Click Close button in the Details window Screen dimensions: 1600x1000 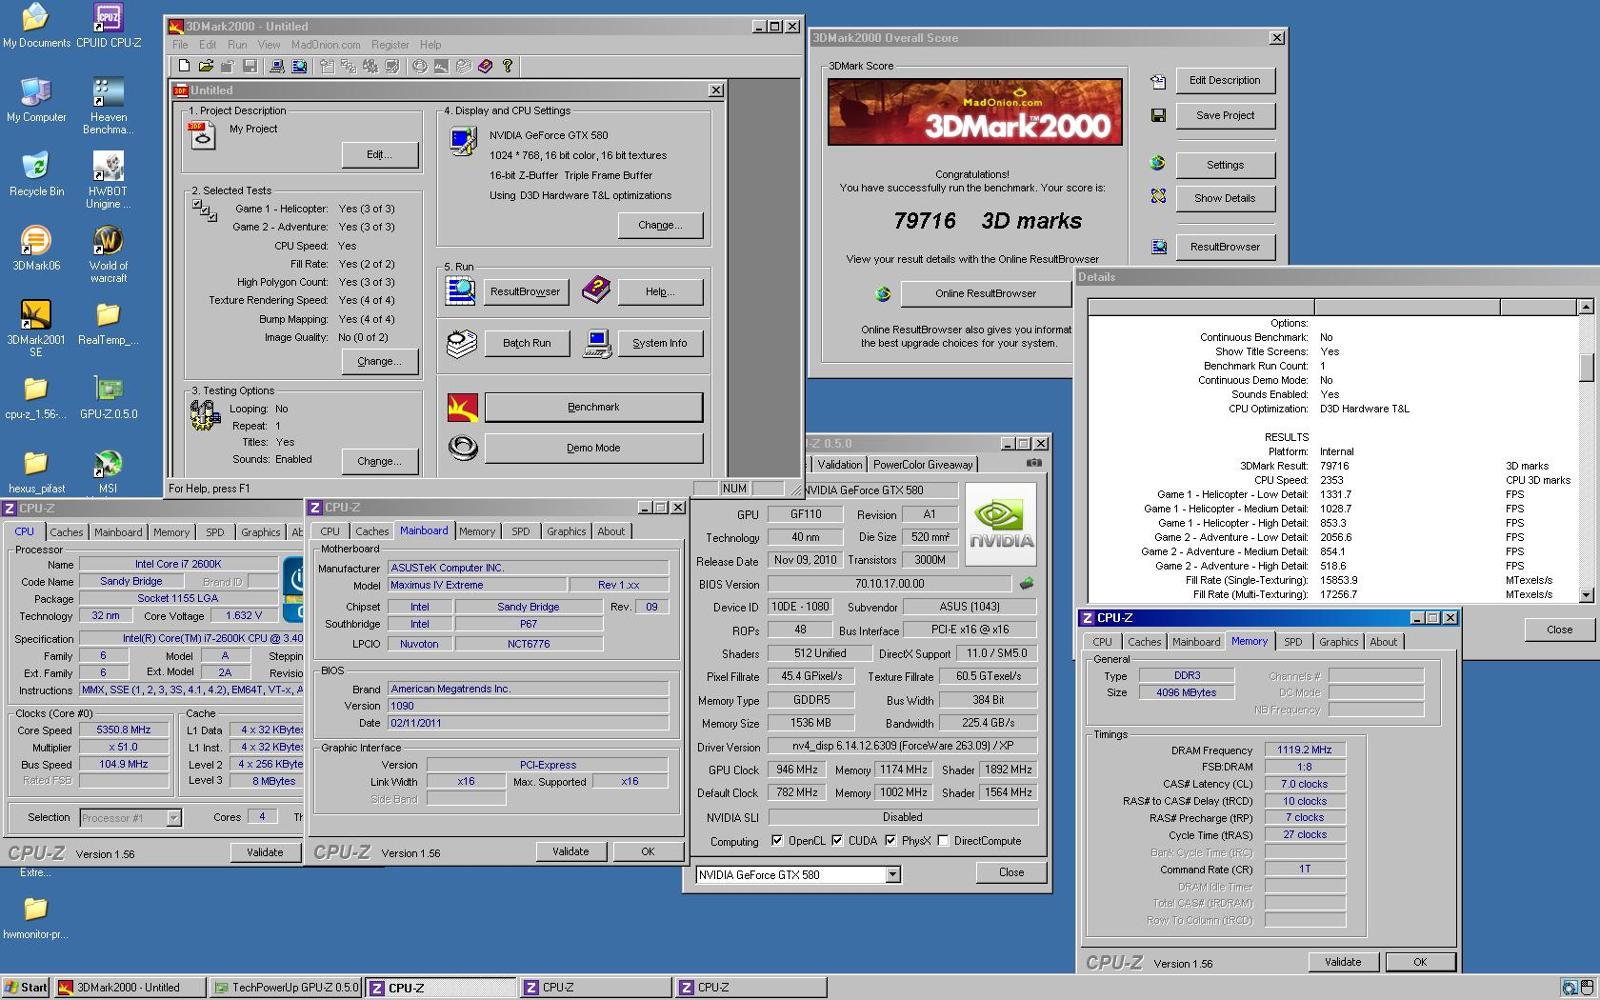point(1559,630)
